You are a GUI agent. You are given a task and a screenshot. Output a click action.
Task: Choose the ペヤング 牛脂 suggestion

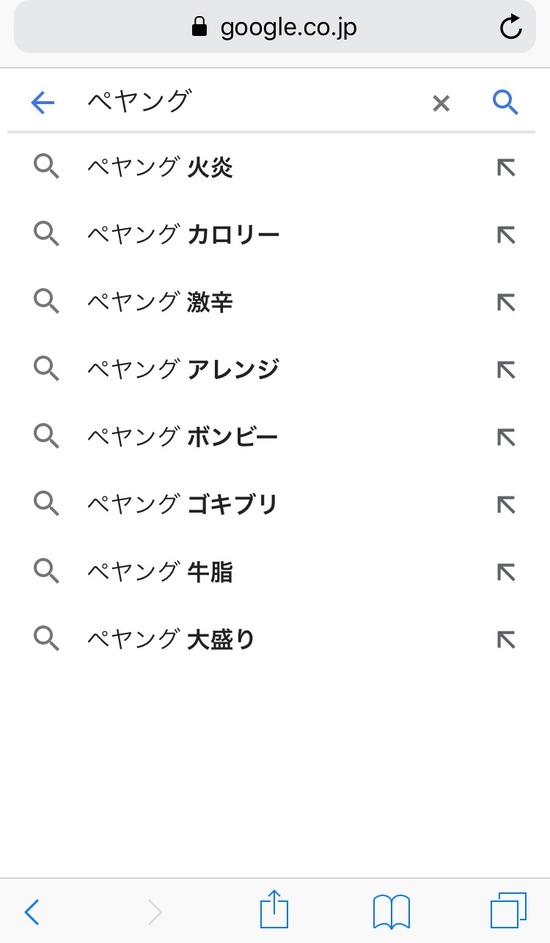tap(275, 572)
